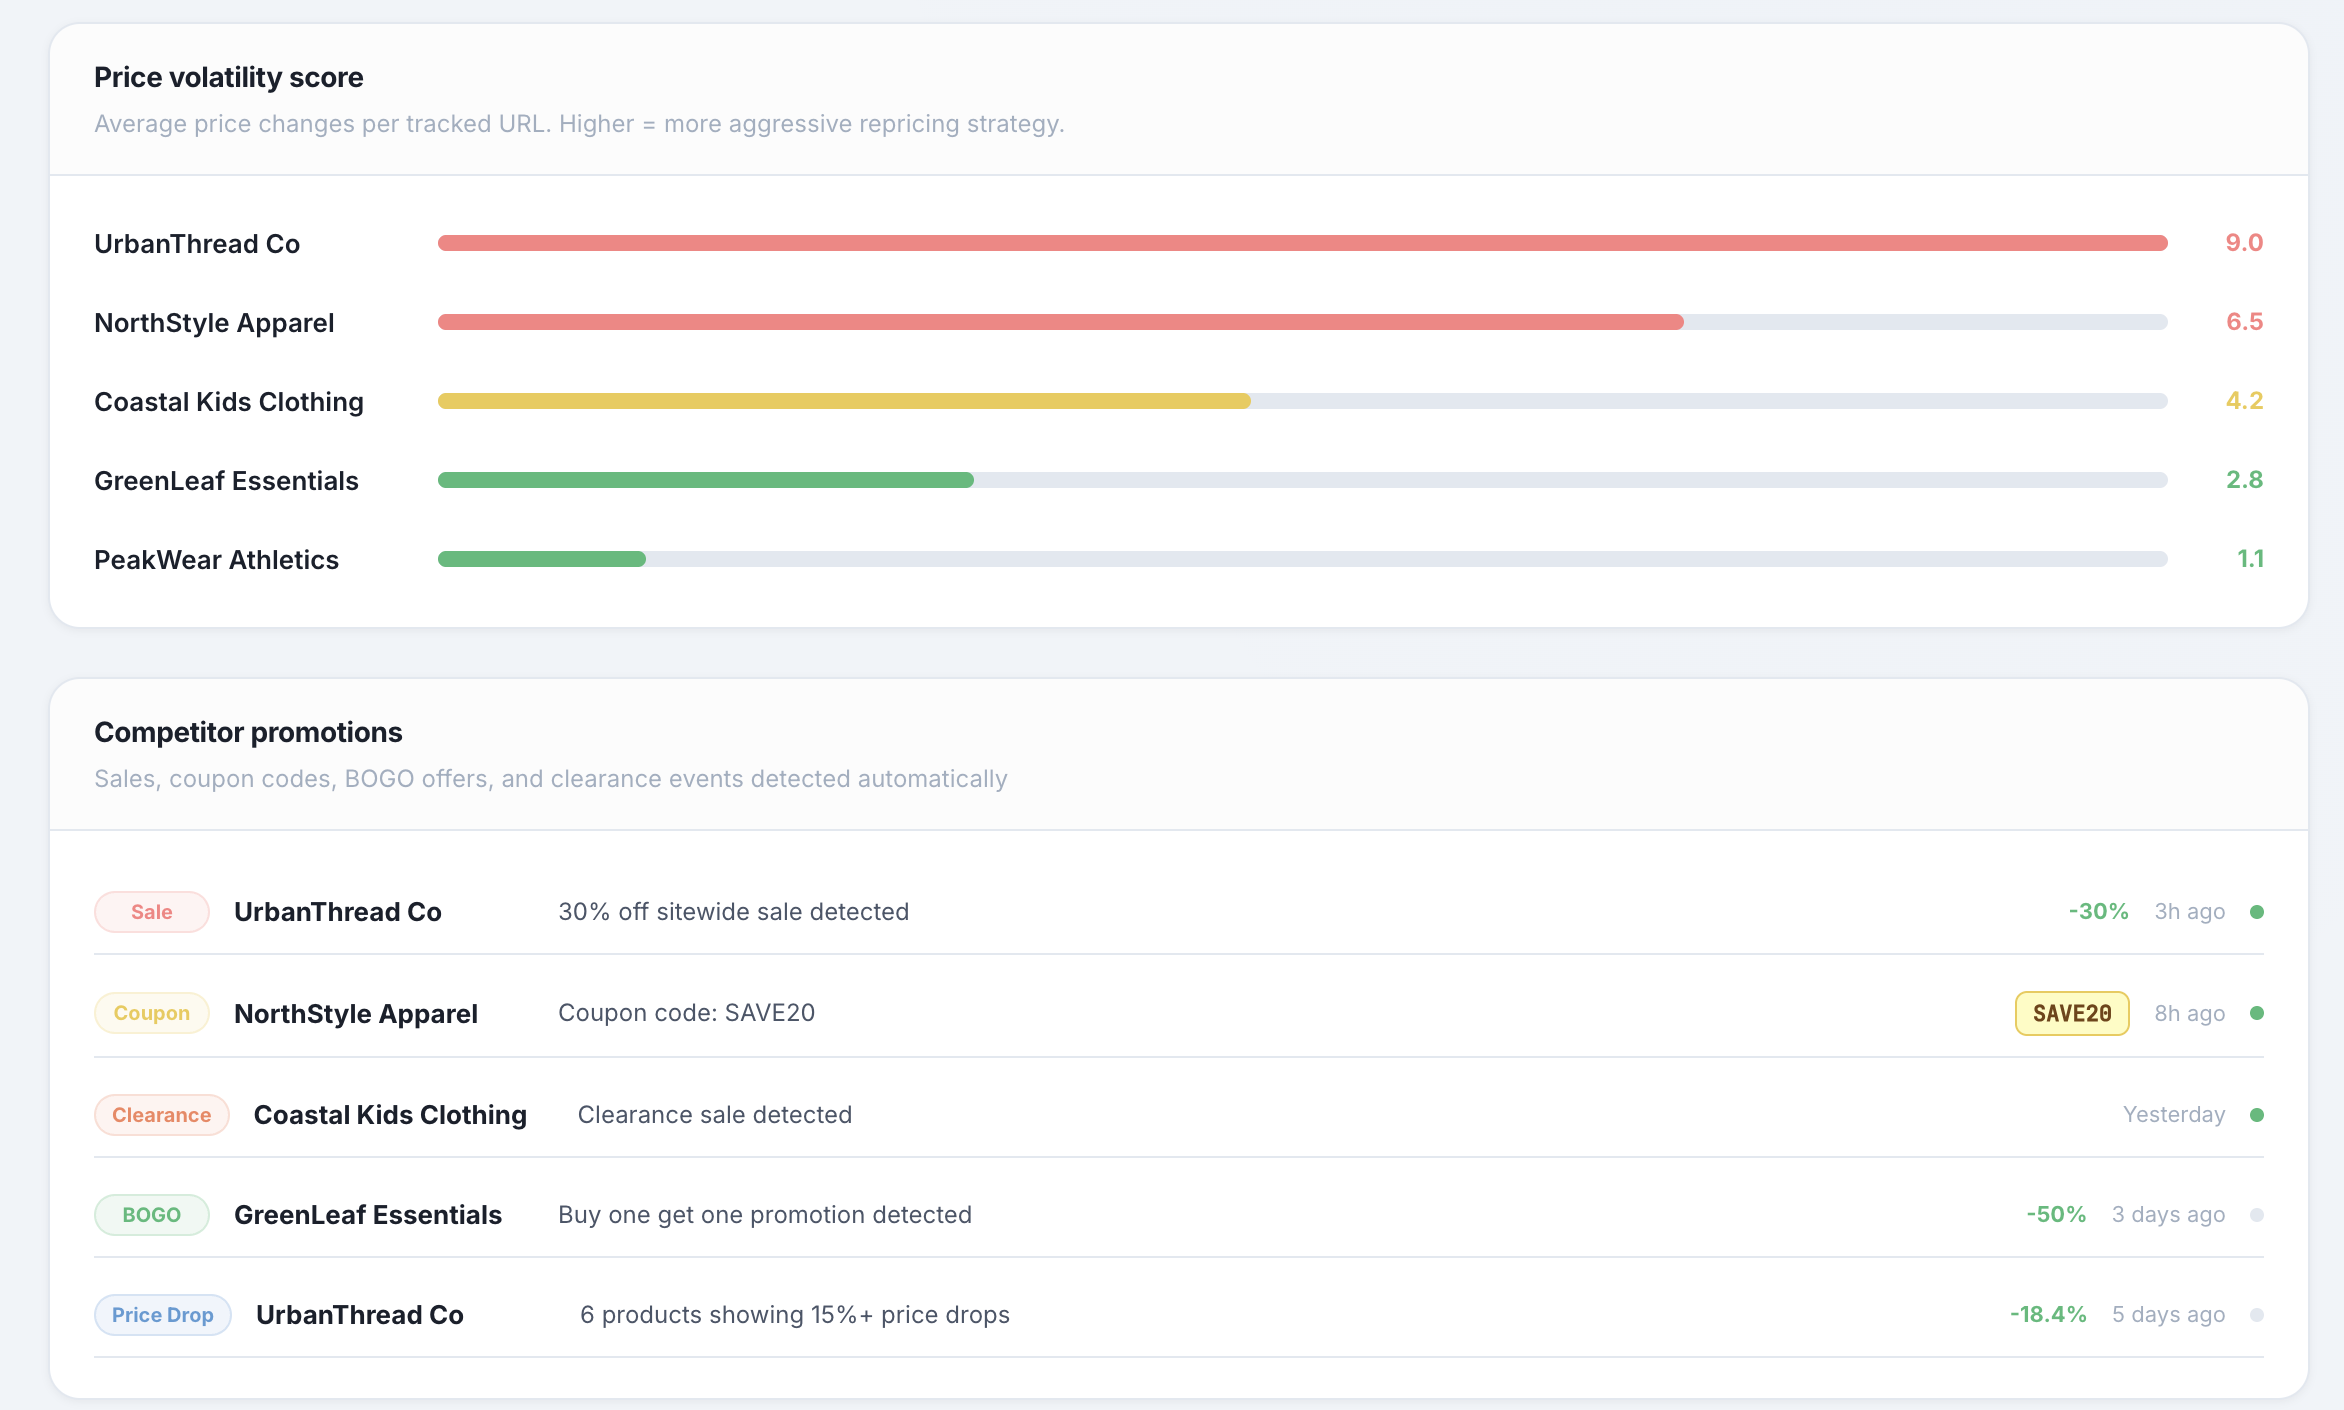
Task: Select the Clearance badge for Coastal Kids Clothing
Action: click(161, 1114)
